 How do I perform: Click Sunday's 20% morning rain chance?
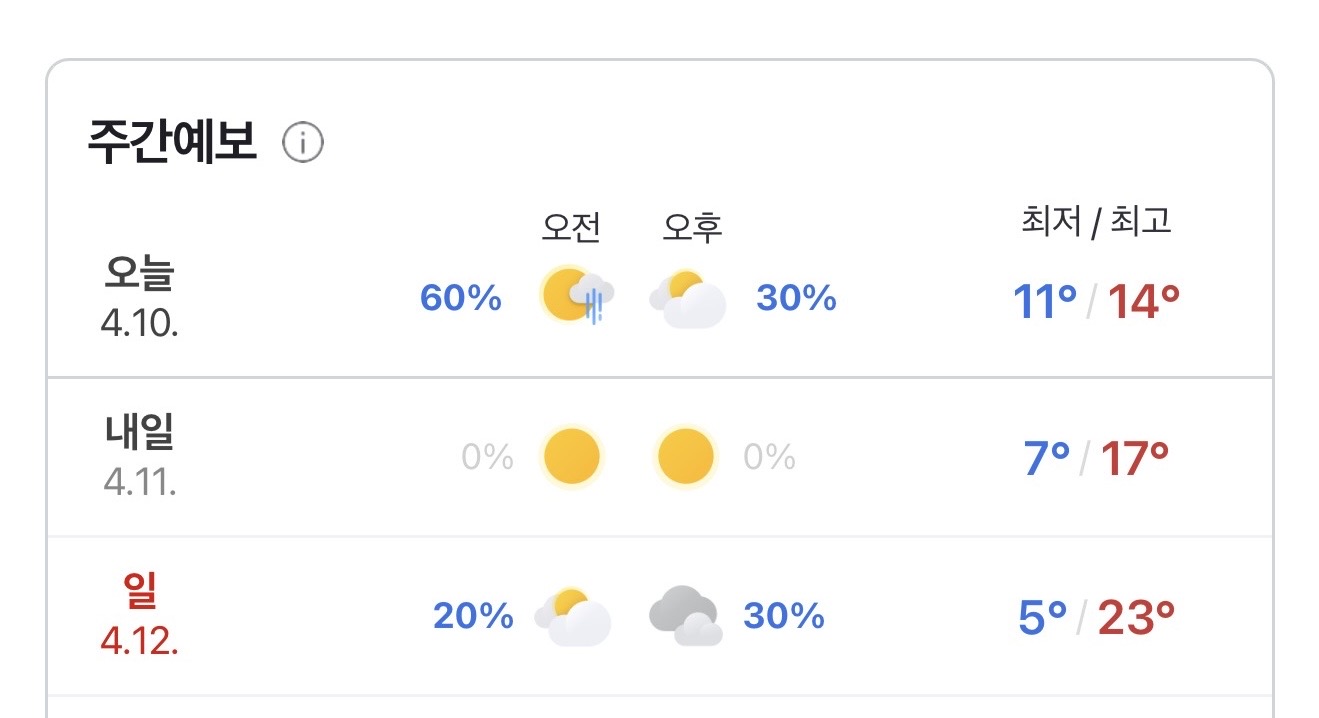pyautogui.click(x=473, y=617)
